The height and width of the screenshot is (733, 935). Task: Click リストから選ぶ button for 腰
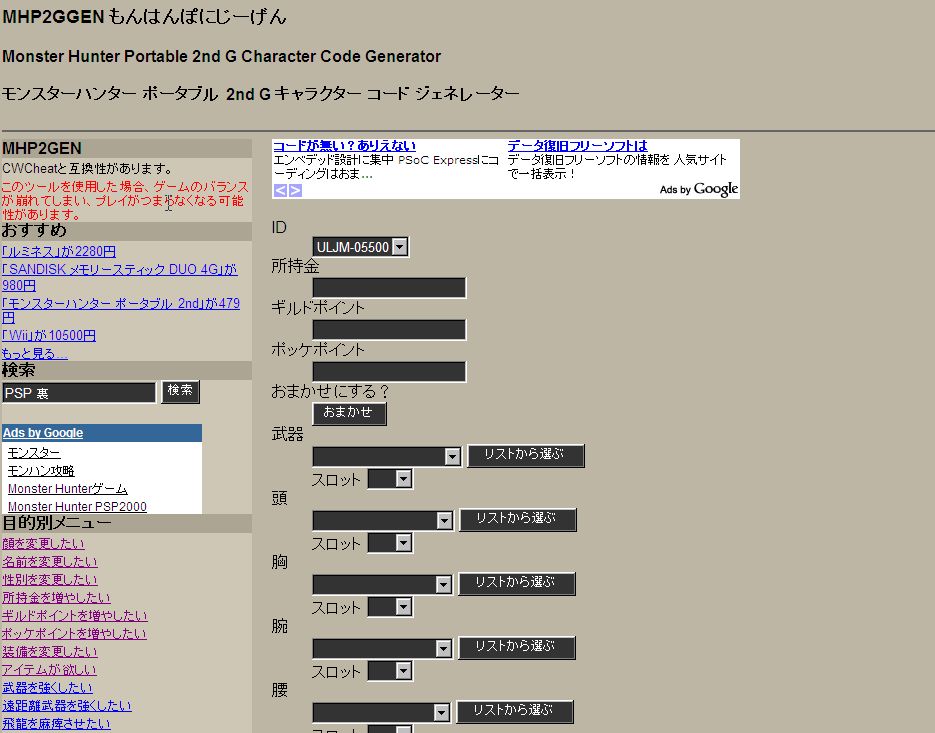click(x=515, y=711)
